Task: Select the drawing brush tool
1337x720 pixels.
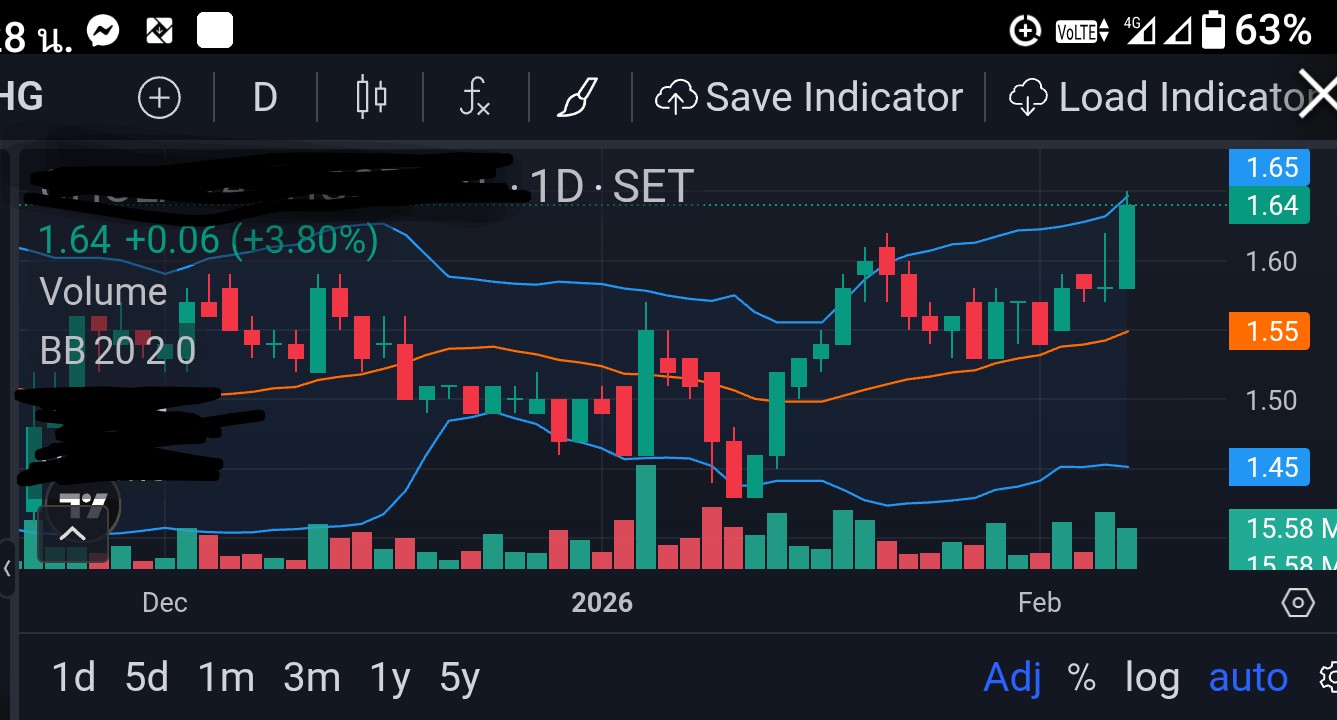Action: click(577, 98)
